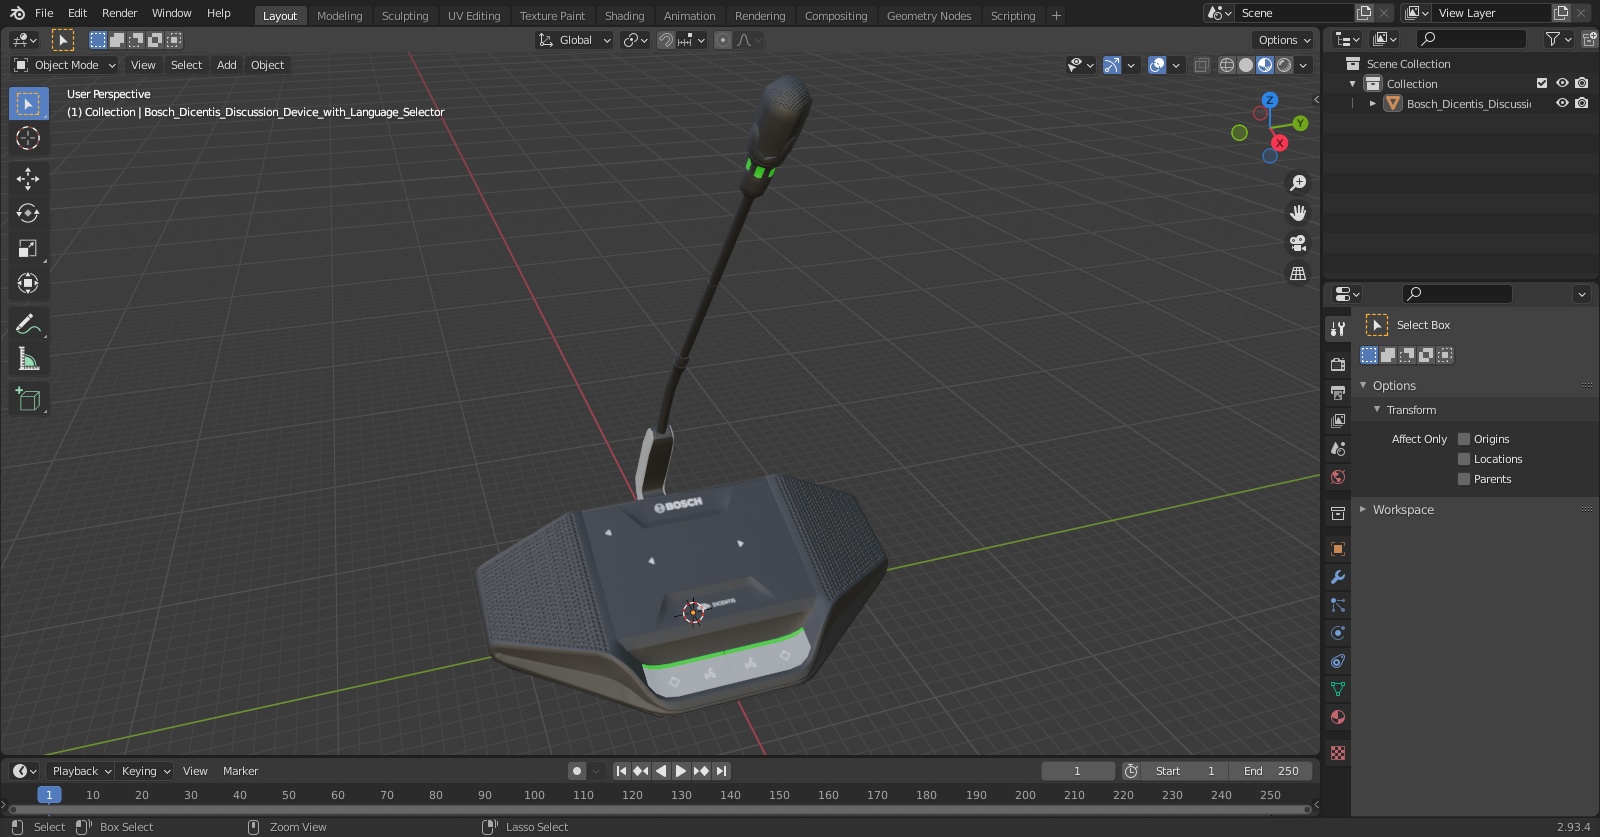Select solid viewport shading
Image resolution: width=1600 pixels, height=837 pixels.
[x=1246, y=65]
